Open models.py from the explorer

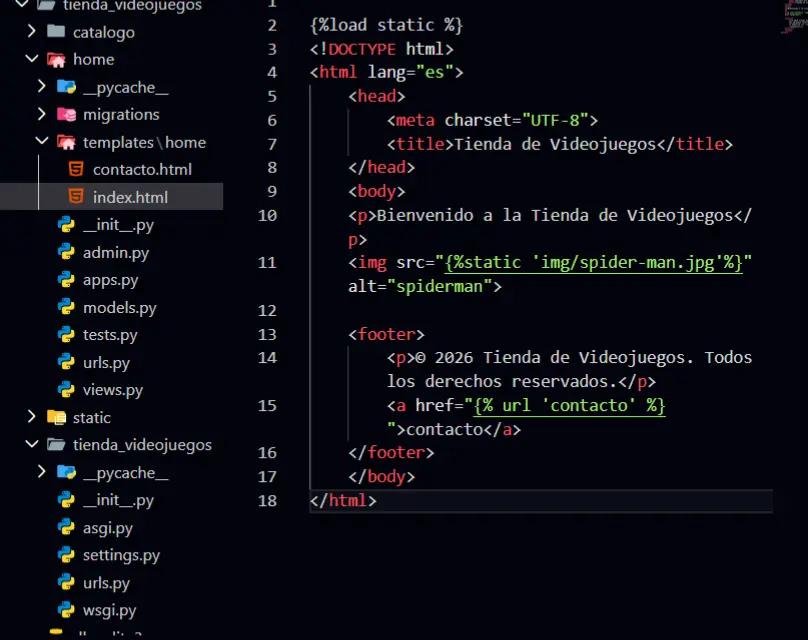120,308
